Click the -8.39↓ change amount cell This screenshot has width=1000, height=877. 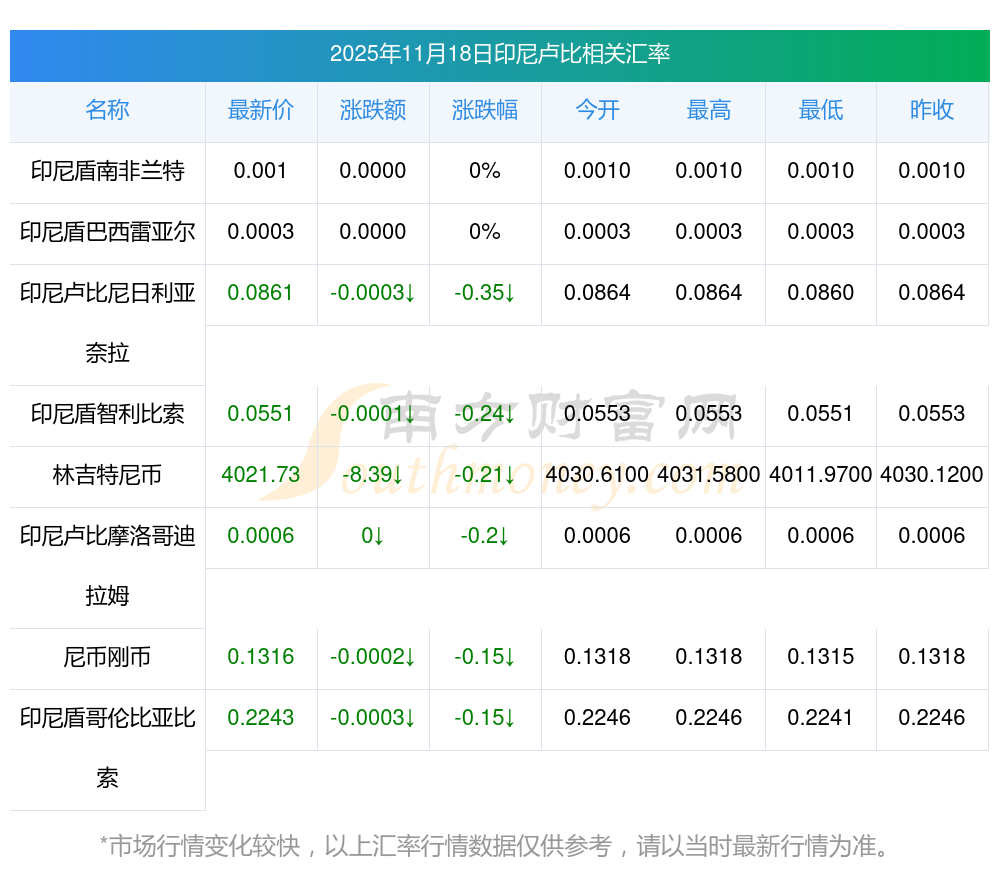(372, 475)
